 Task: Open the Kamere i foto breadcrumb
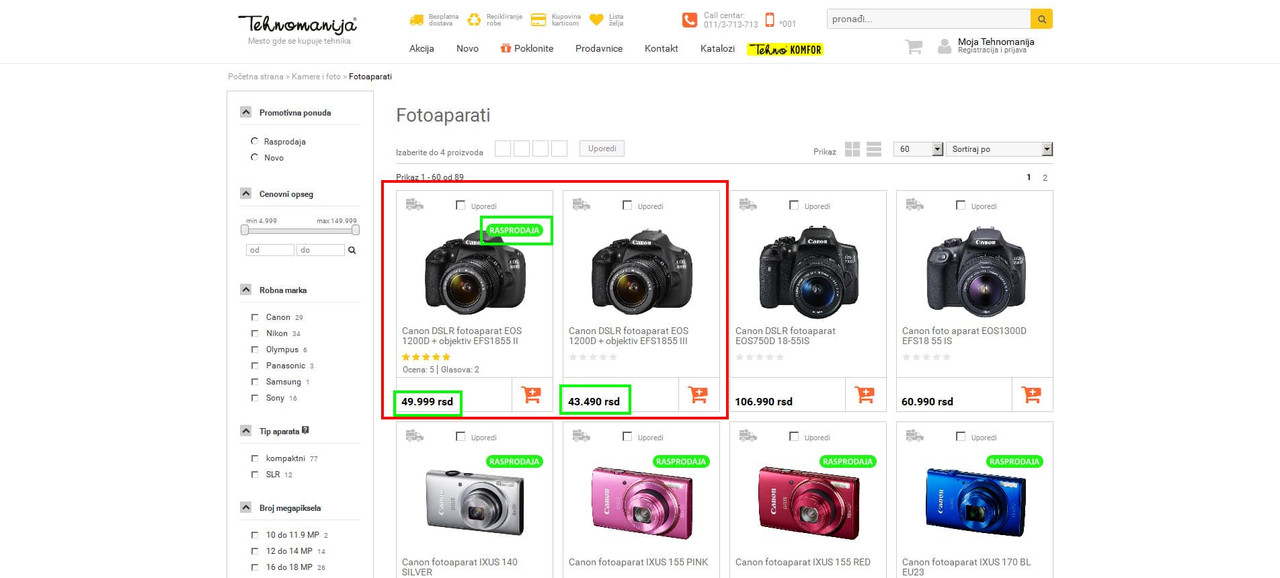(x=316, y=76)
